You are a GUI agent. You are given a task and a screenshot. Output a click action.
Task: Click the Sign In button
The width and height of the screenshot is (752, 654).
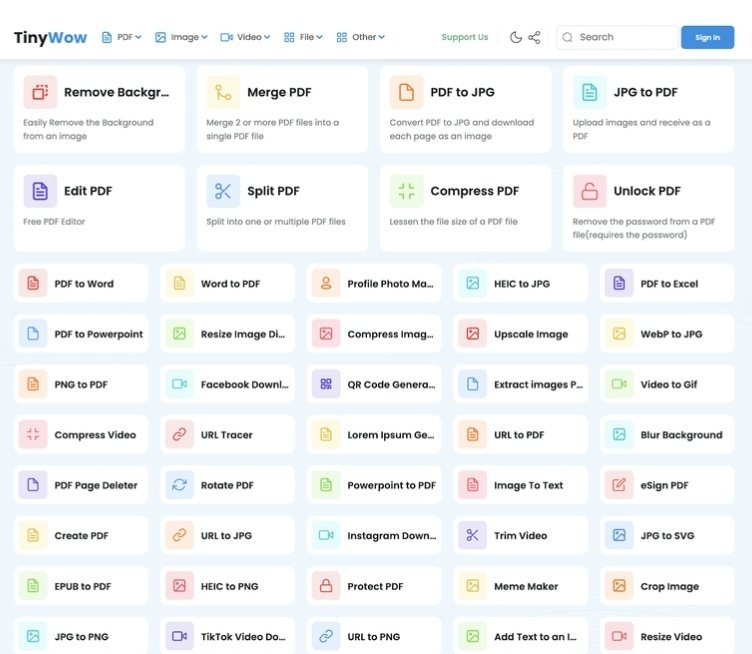[x=707, y=37]
